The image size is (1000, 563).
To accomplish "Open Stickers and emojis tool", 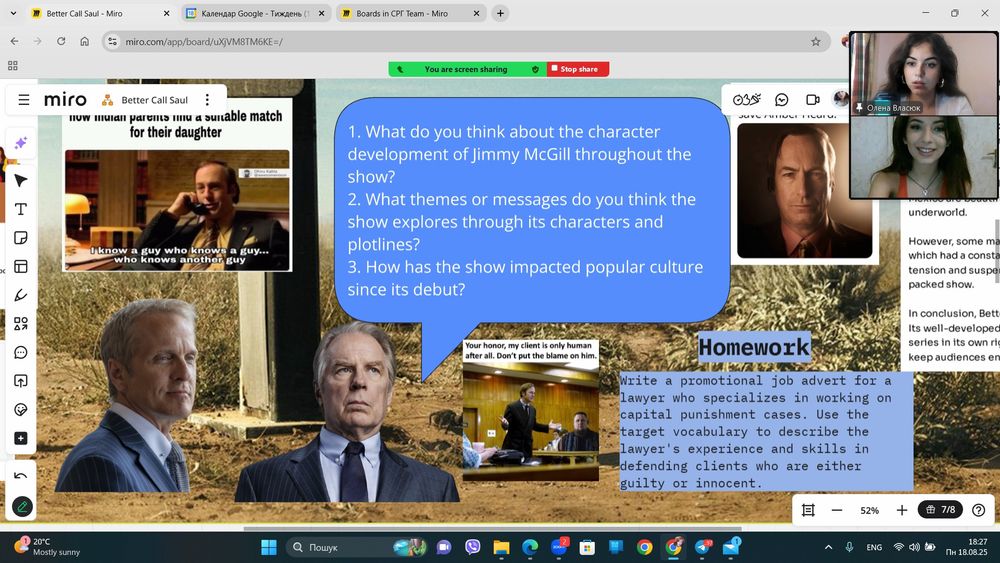I will 20,409.
